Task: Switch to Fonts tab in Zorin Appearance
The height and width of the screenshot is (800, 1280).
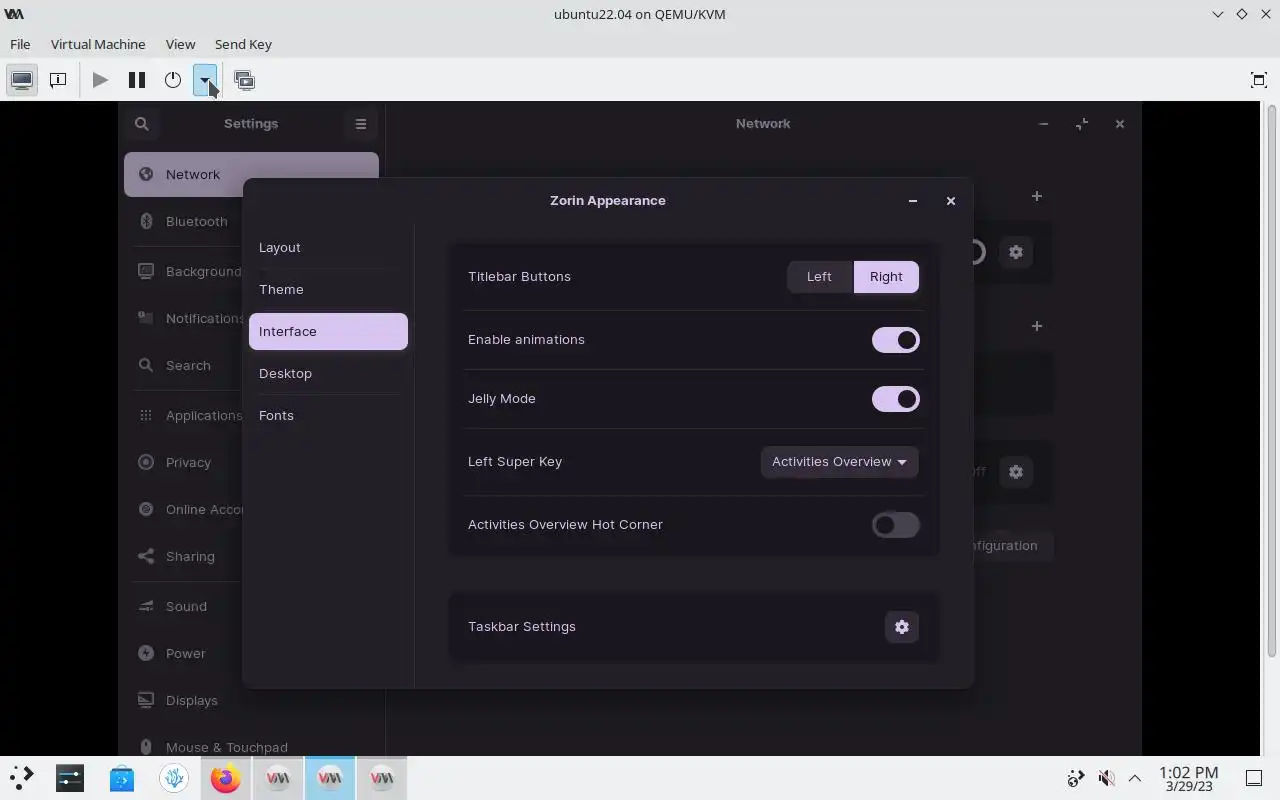Action: tap(328, 415)
